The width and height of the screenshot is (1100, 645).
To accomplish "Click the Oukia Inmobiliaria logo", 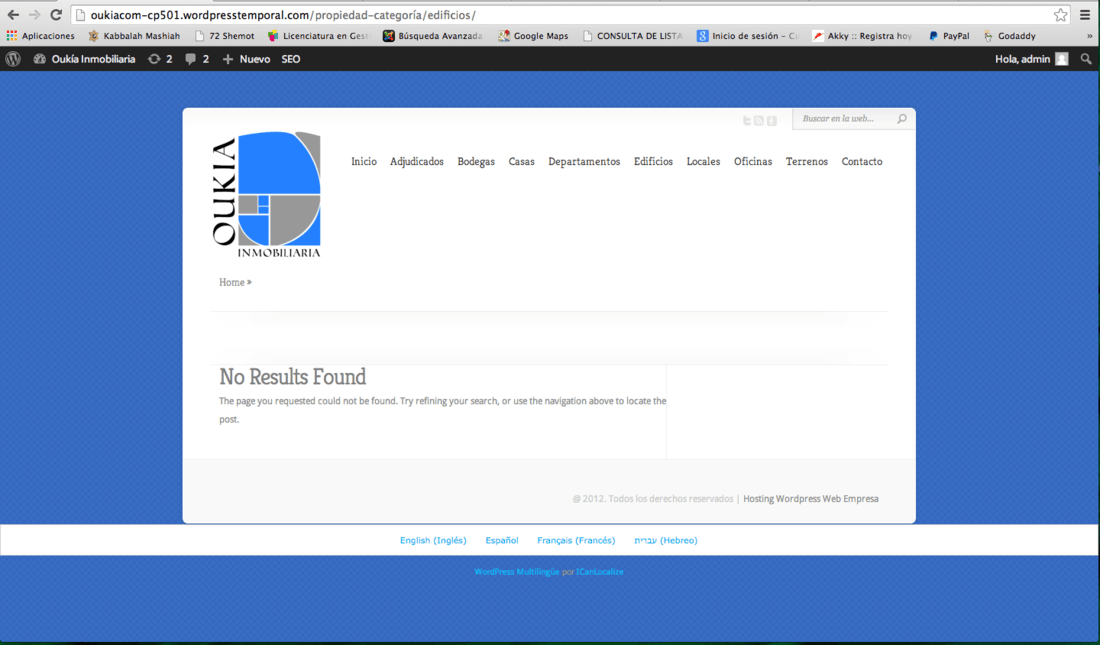I will click(x=267, y=194).
